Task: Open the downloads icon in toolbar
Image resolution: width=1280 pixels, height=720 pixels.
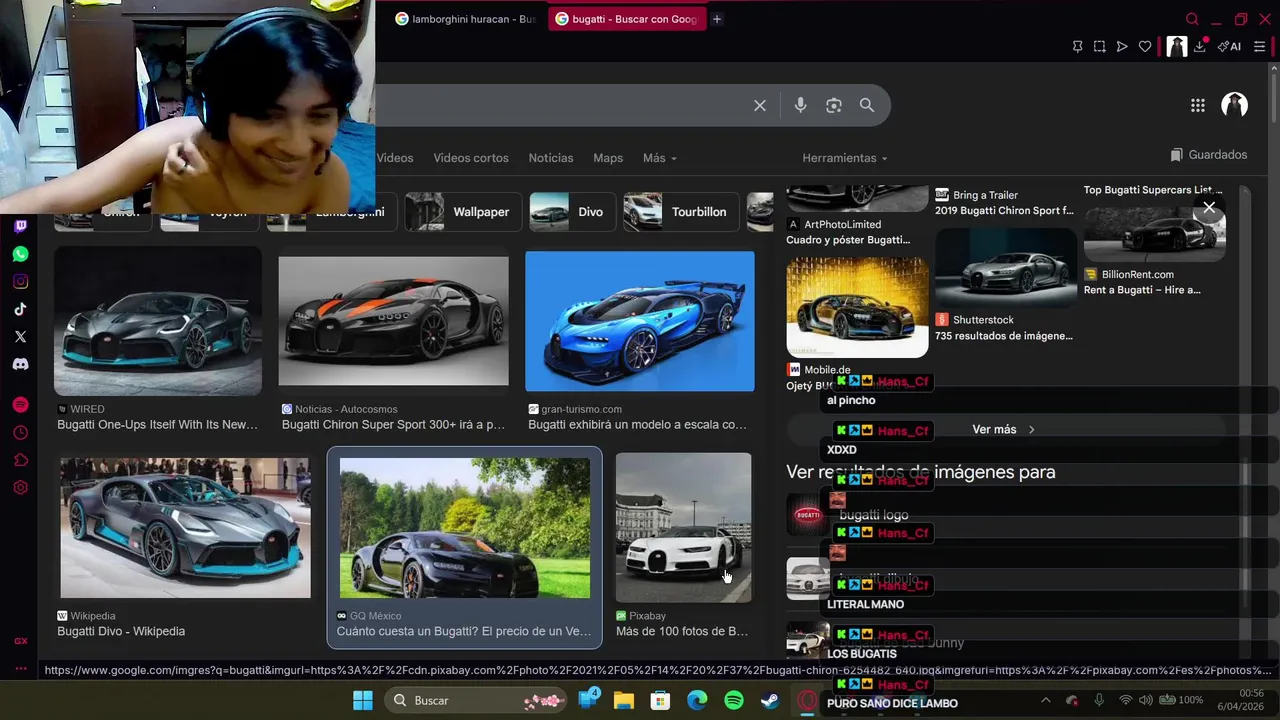Action: pos(1200,46)
